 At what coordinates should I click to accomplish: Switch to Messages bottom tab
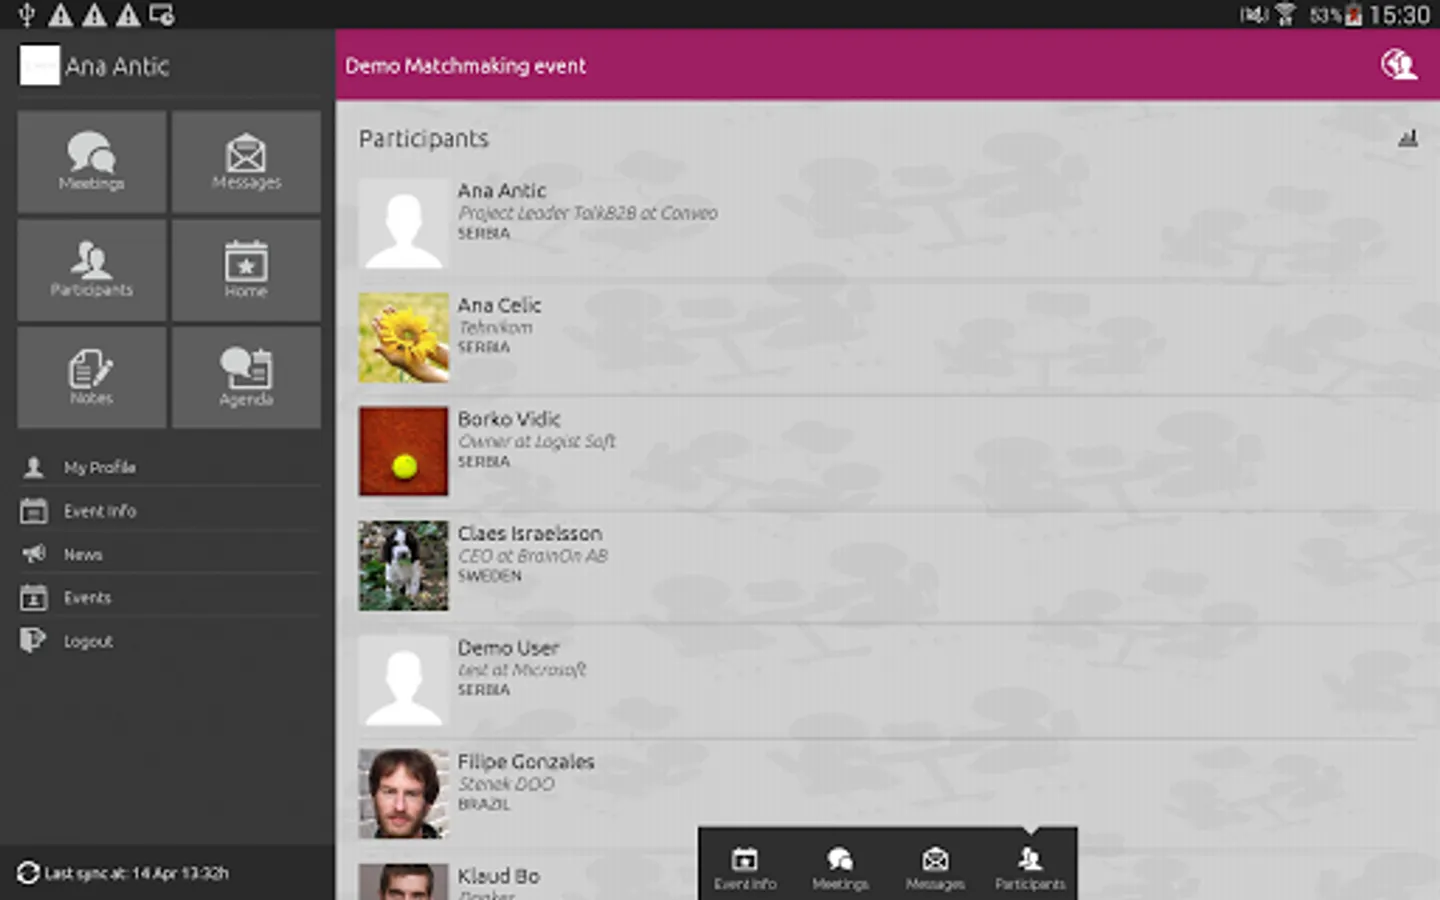(935, 868)
